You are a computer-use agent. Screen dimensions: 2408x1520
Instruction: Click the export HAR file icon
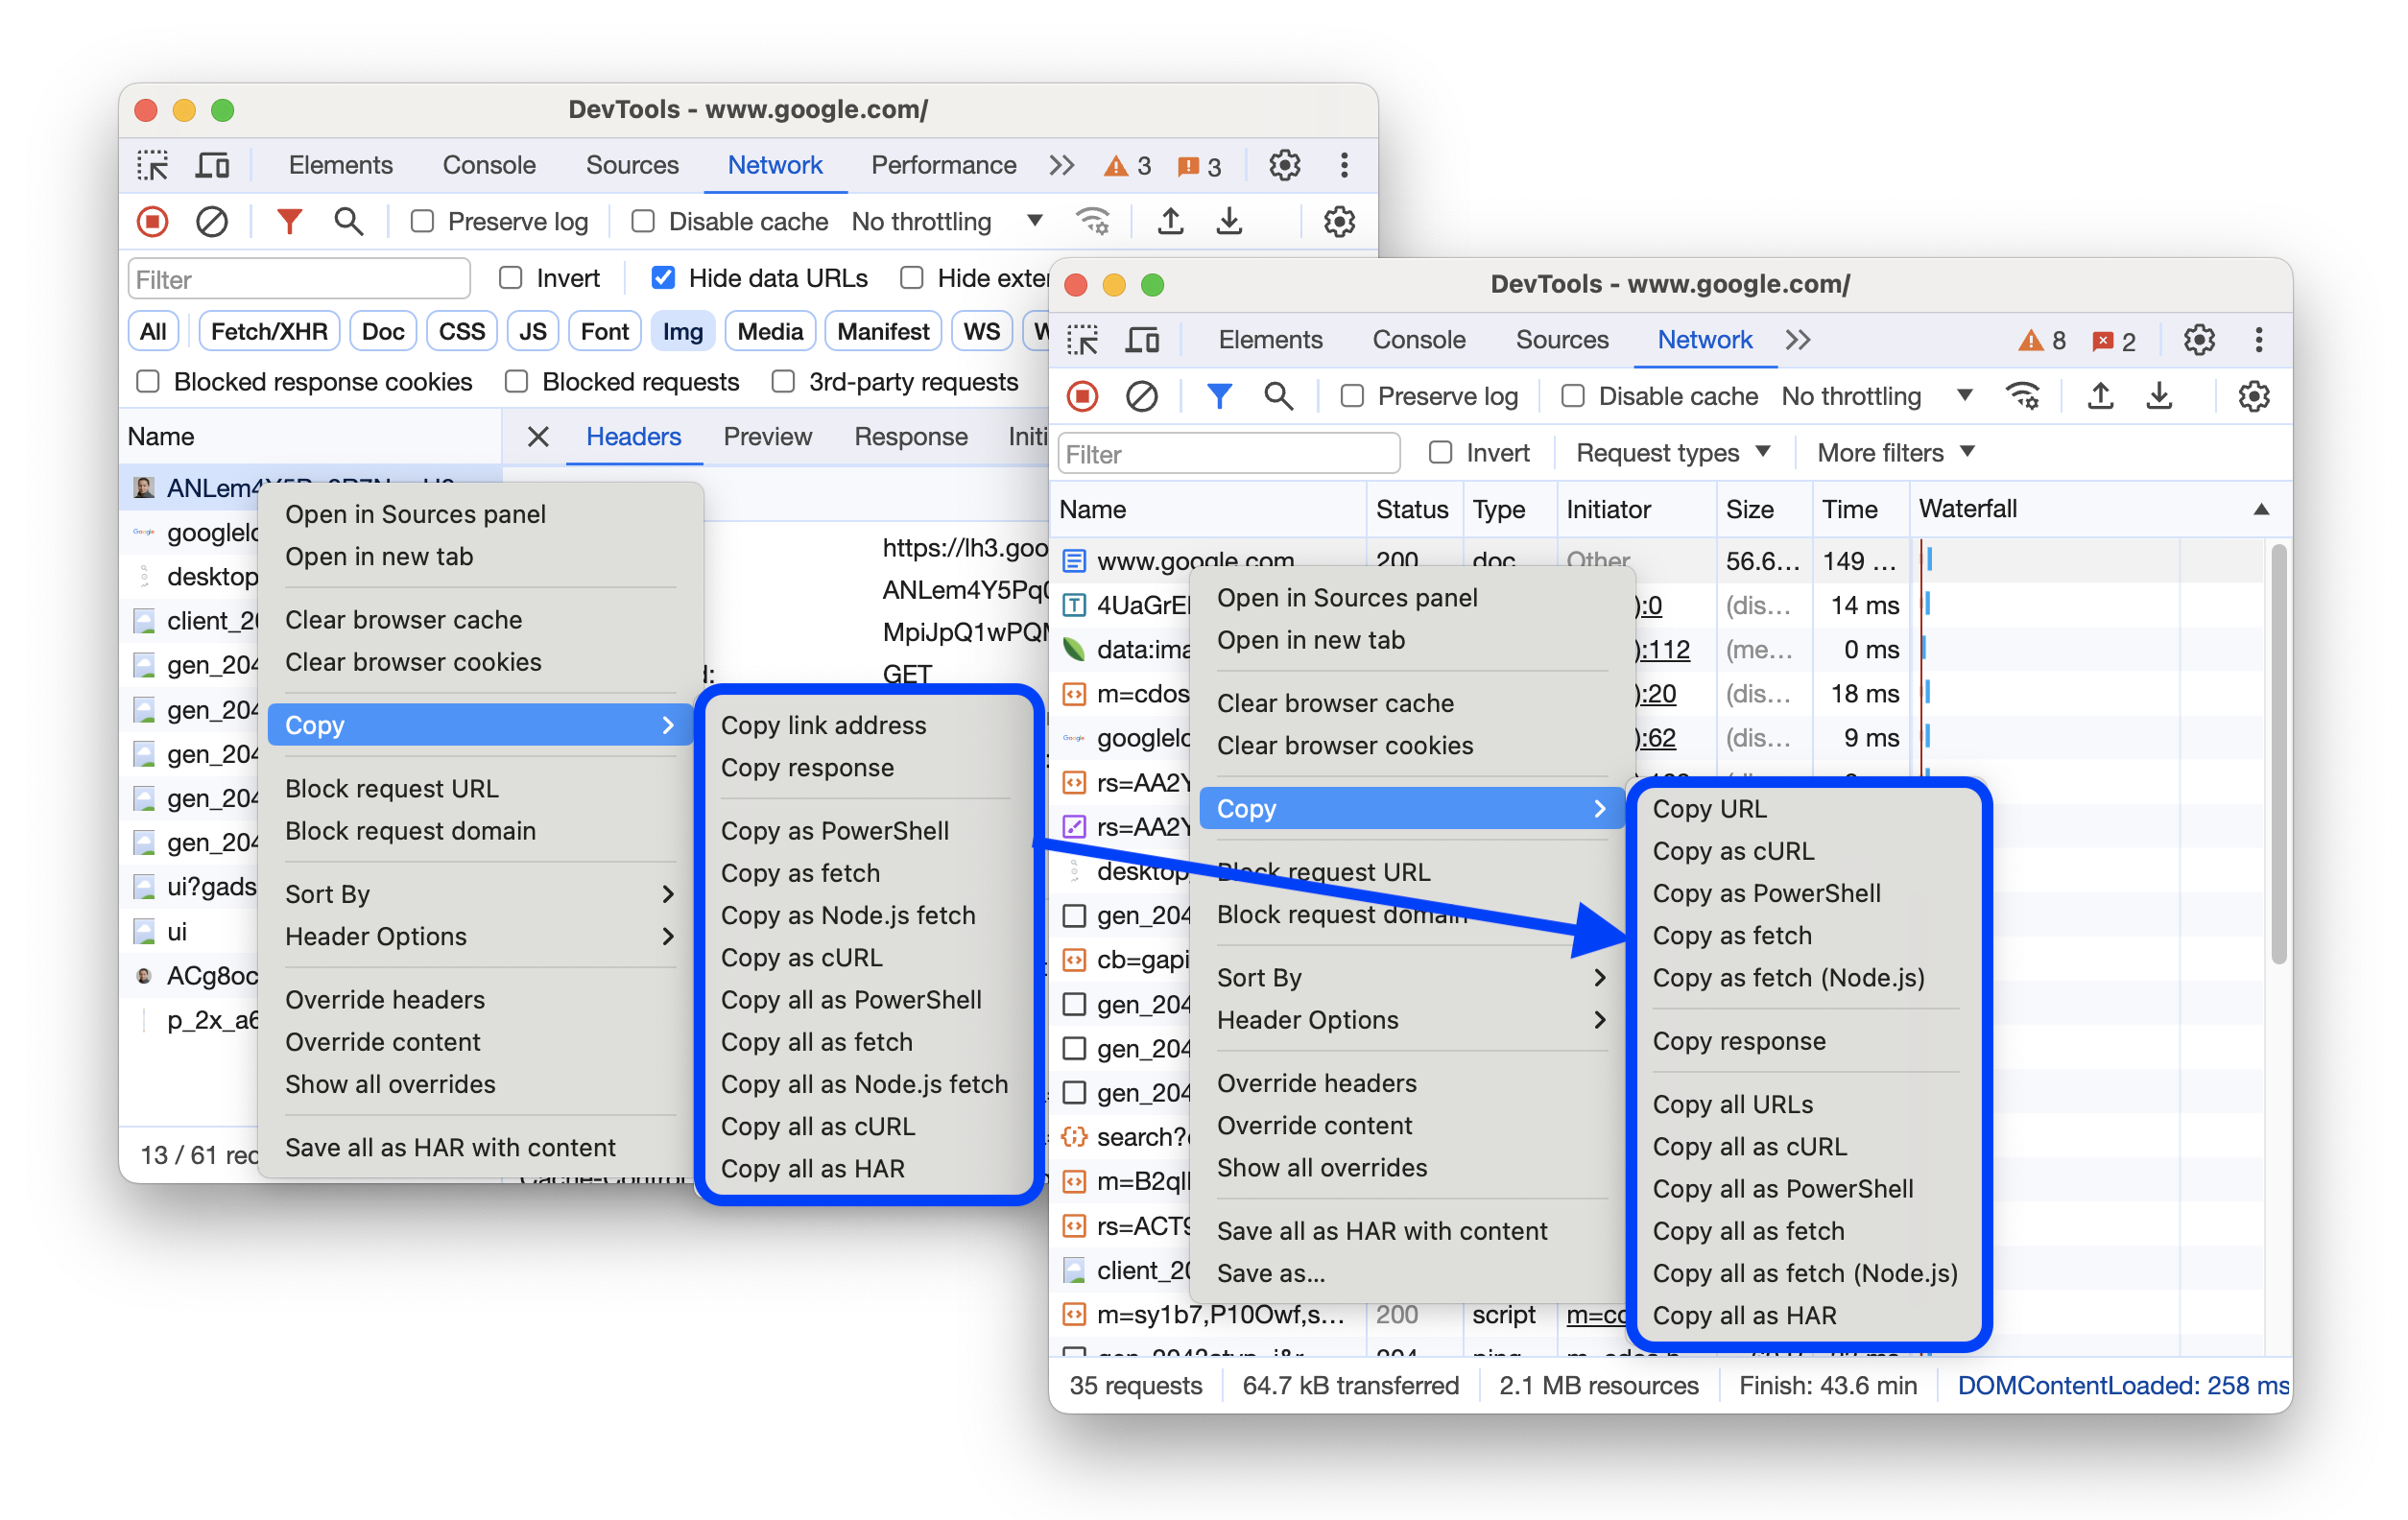pyautogui.click(x=2156, y=397)
